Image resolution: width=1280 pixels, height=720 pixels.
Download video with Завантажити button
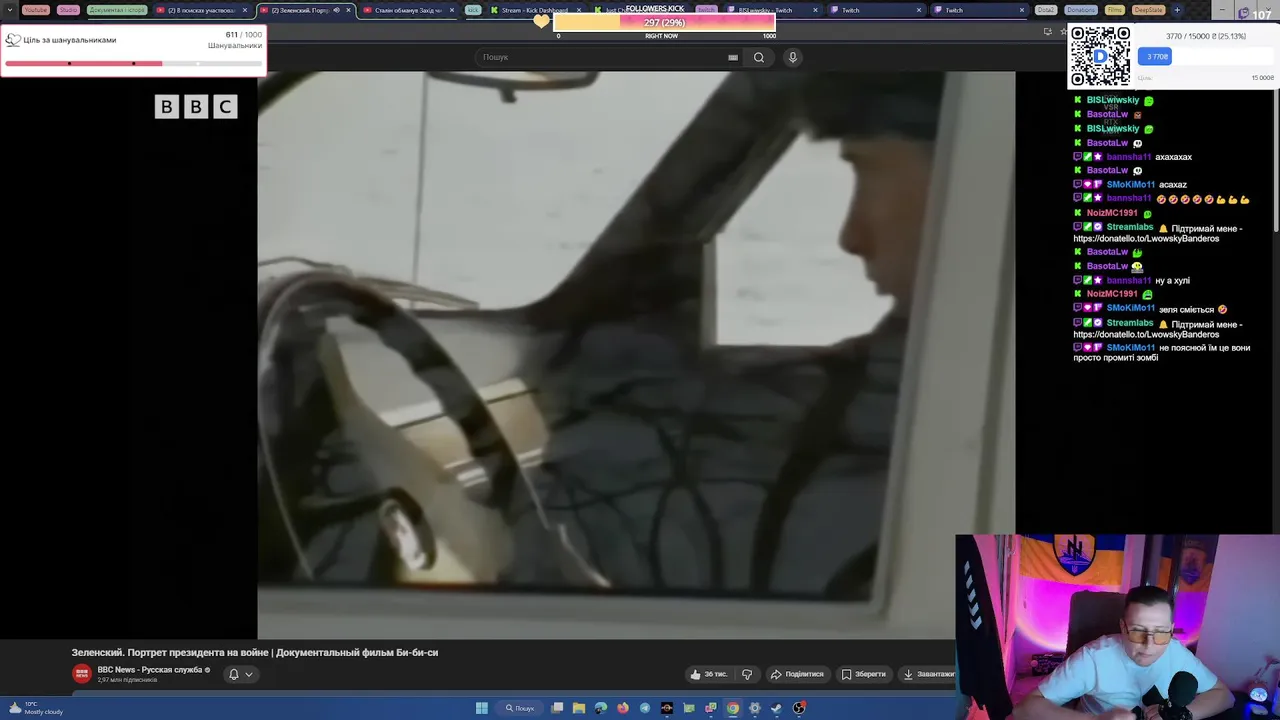[x=929, y=674]
